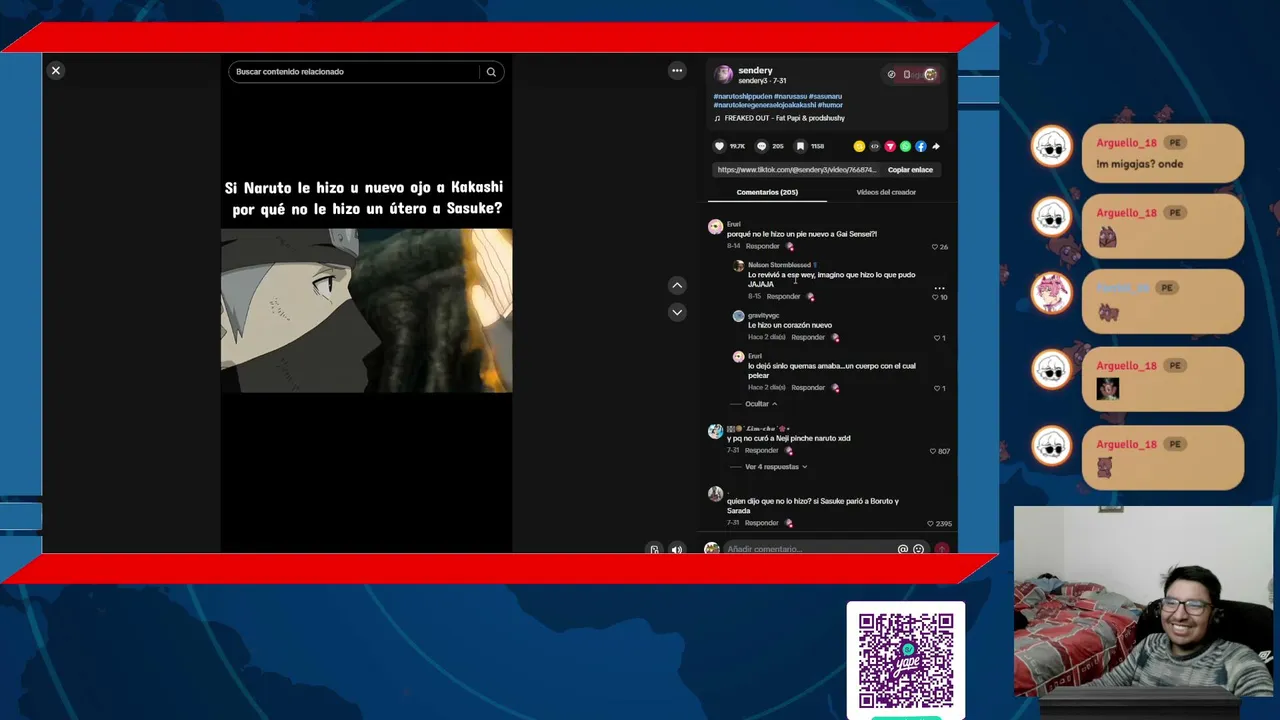Open gravityvgc commenter avatar
This screenshot has width=1280, height=720.
pos(739,316)
